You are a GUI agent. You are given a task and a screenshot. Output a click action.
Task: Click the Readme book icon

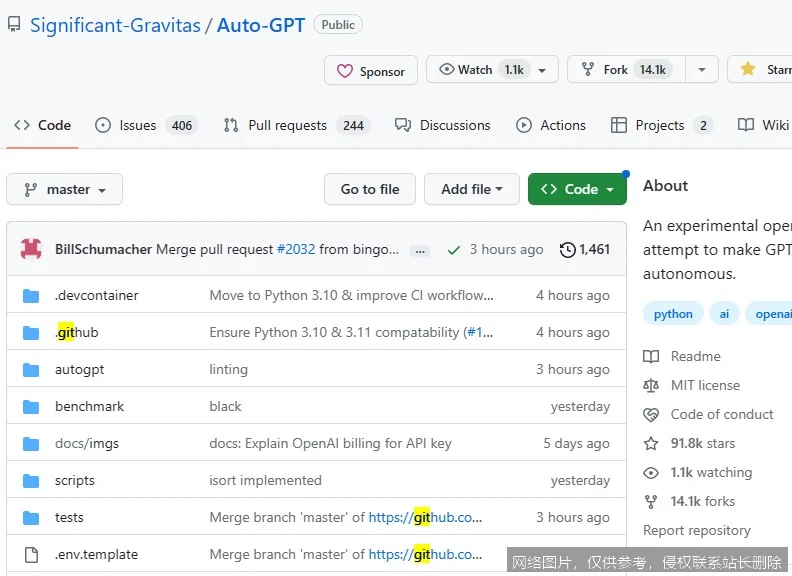click(652, 357)
